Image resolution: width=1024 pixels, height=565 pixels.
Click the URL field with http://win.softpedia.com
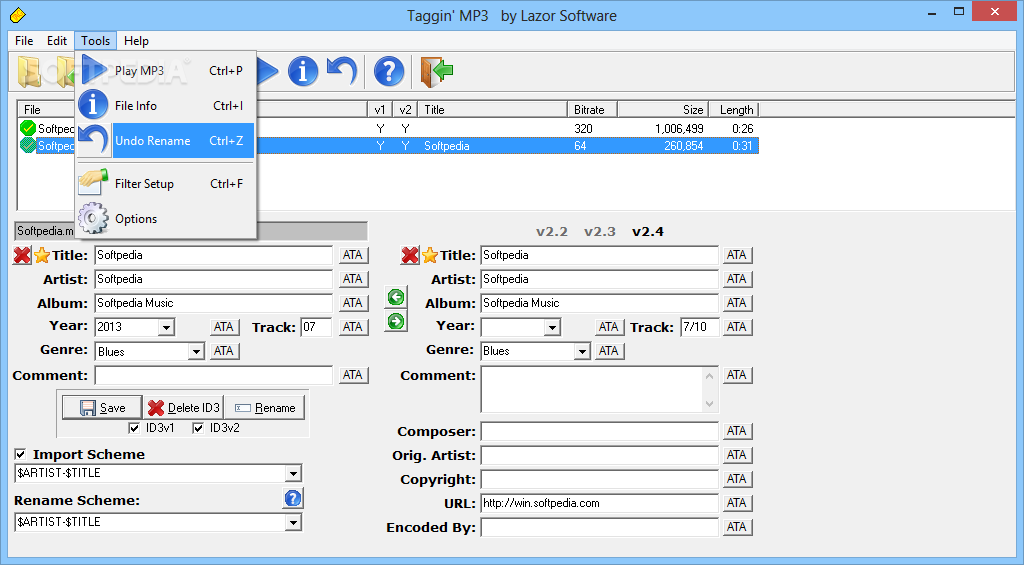pyautogui.click(x=600, y=503)
